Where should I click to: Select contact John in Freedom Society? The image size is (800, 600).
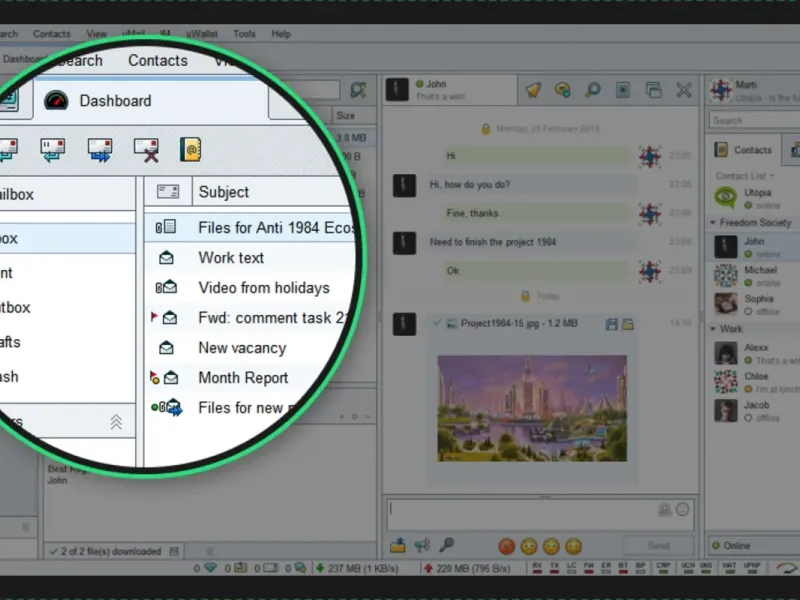[x=753, y=247]
